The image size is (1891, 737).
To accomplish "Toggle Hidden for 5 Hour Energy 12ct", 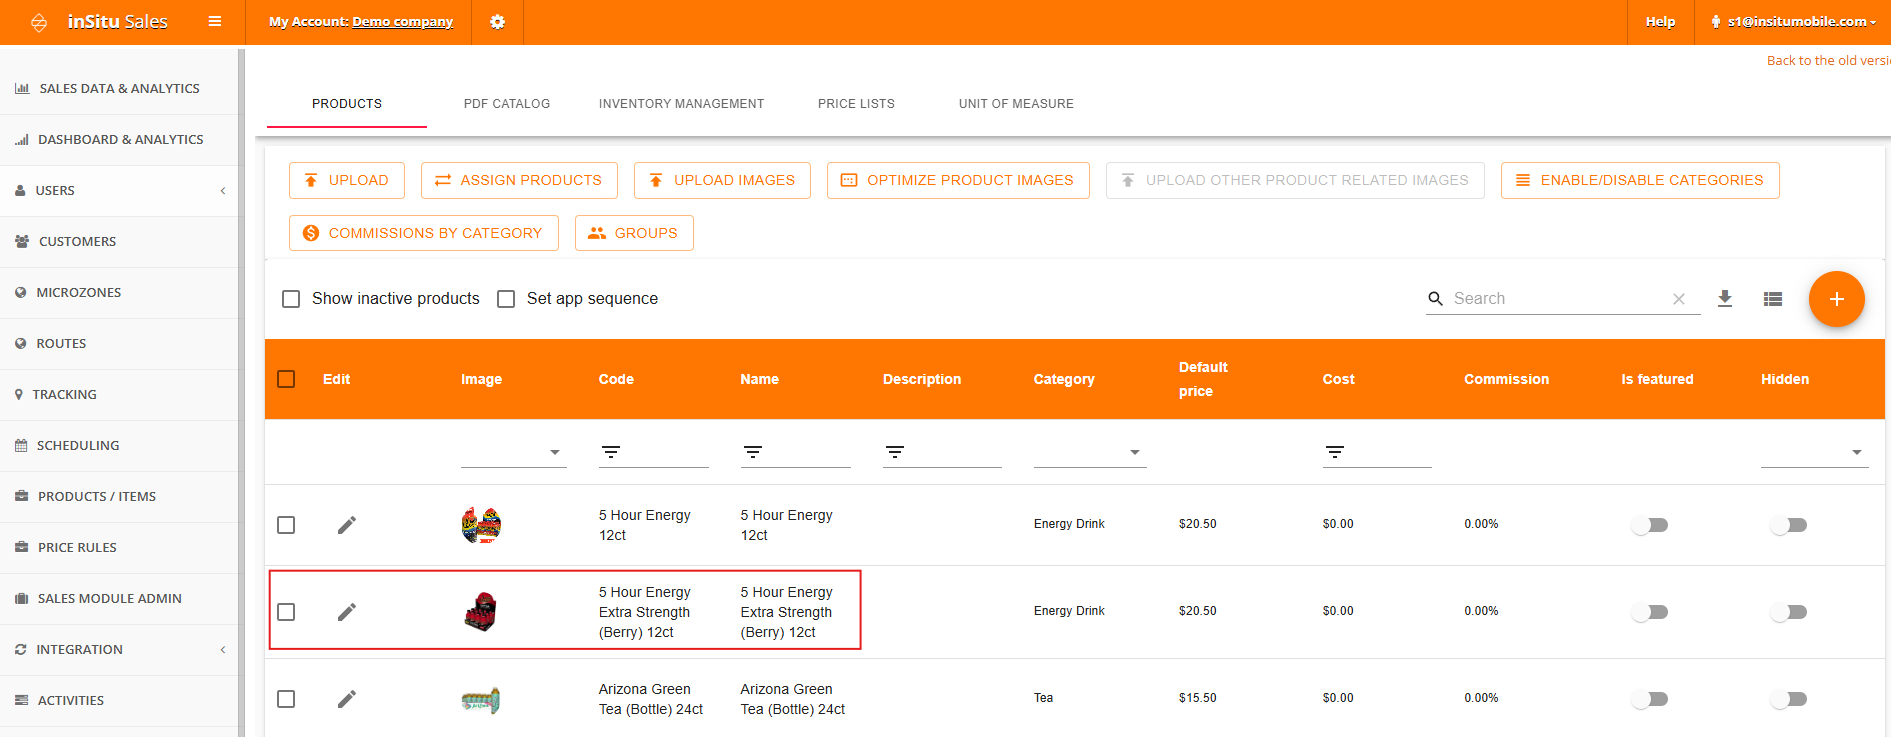I will pos(1789,525).
